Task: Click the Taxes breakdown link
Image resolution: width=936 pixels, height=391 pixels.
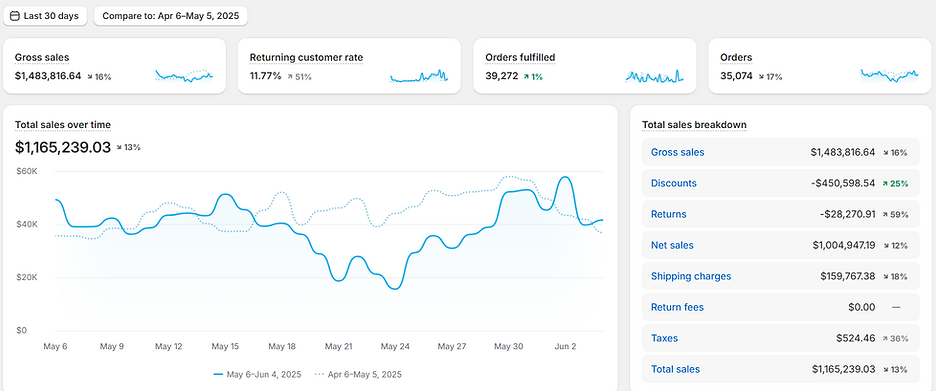Action: pos(664,338)
